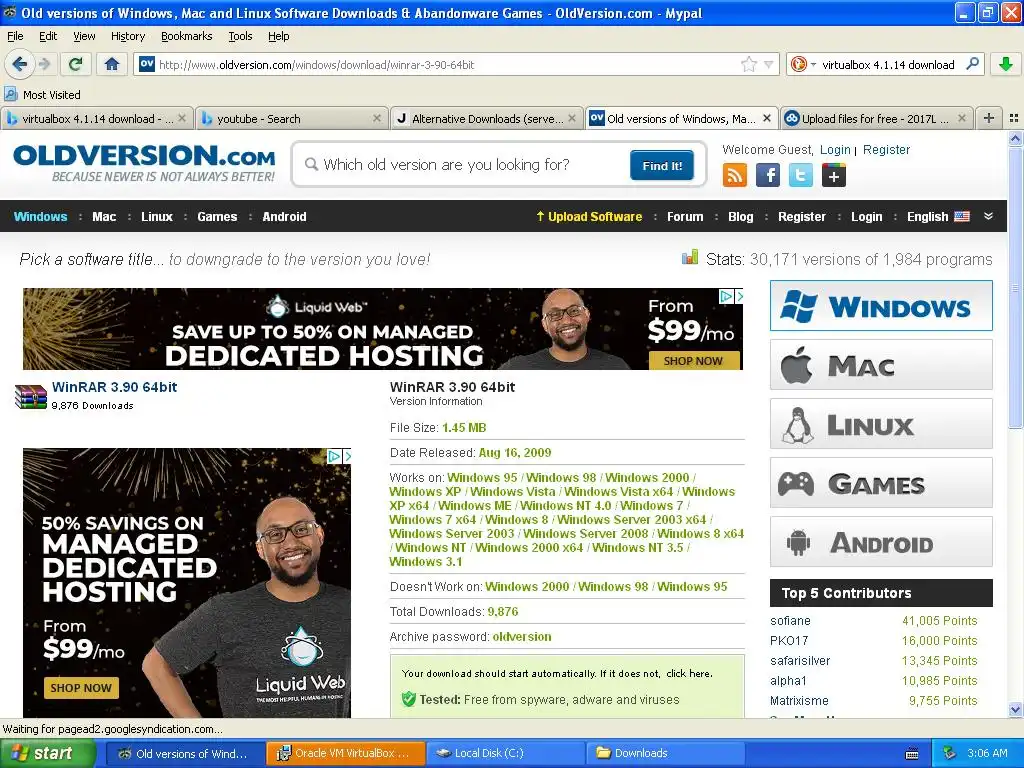The width and height of the screenshot is (1024, 768).
Task: Bookmark this page with the star icon
Action: [x=749, y=64]
